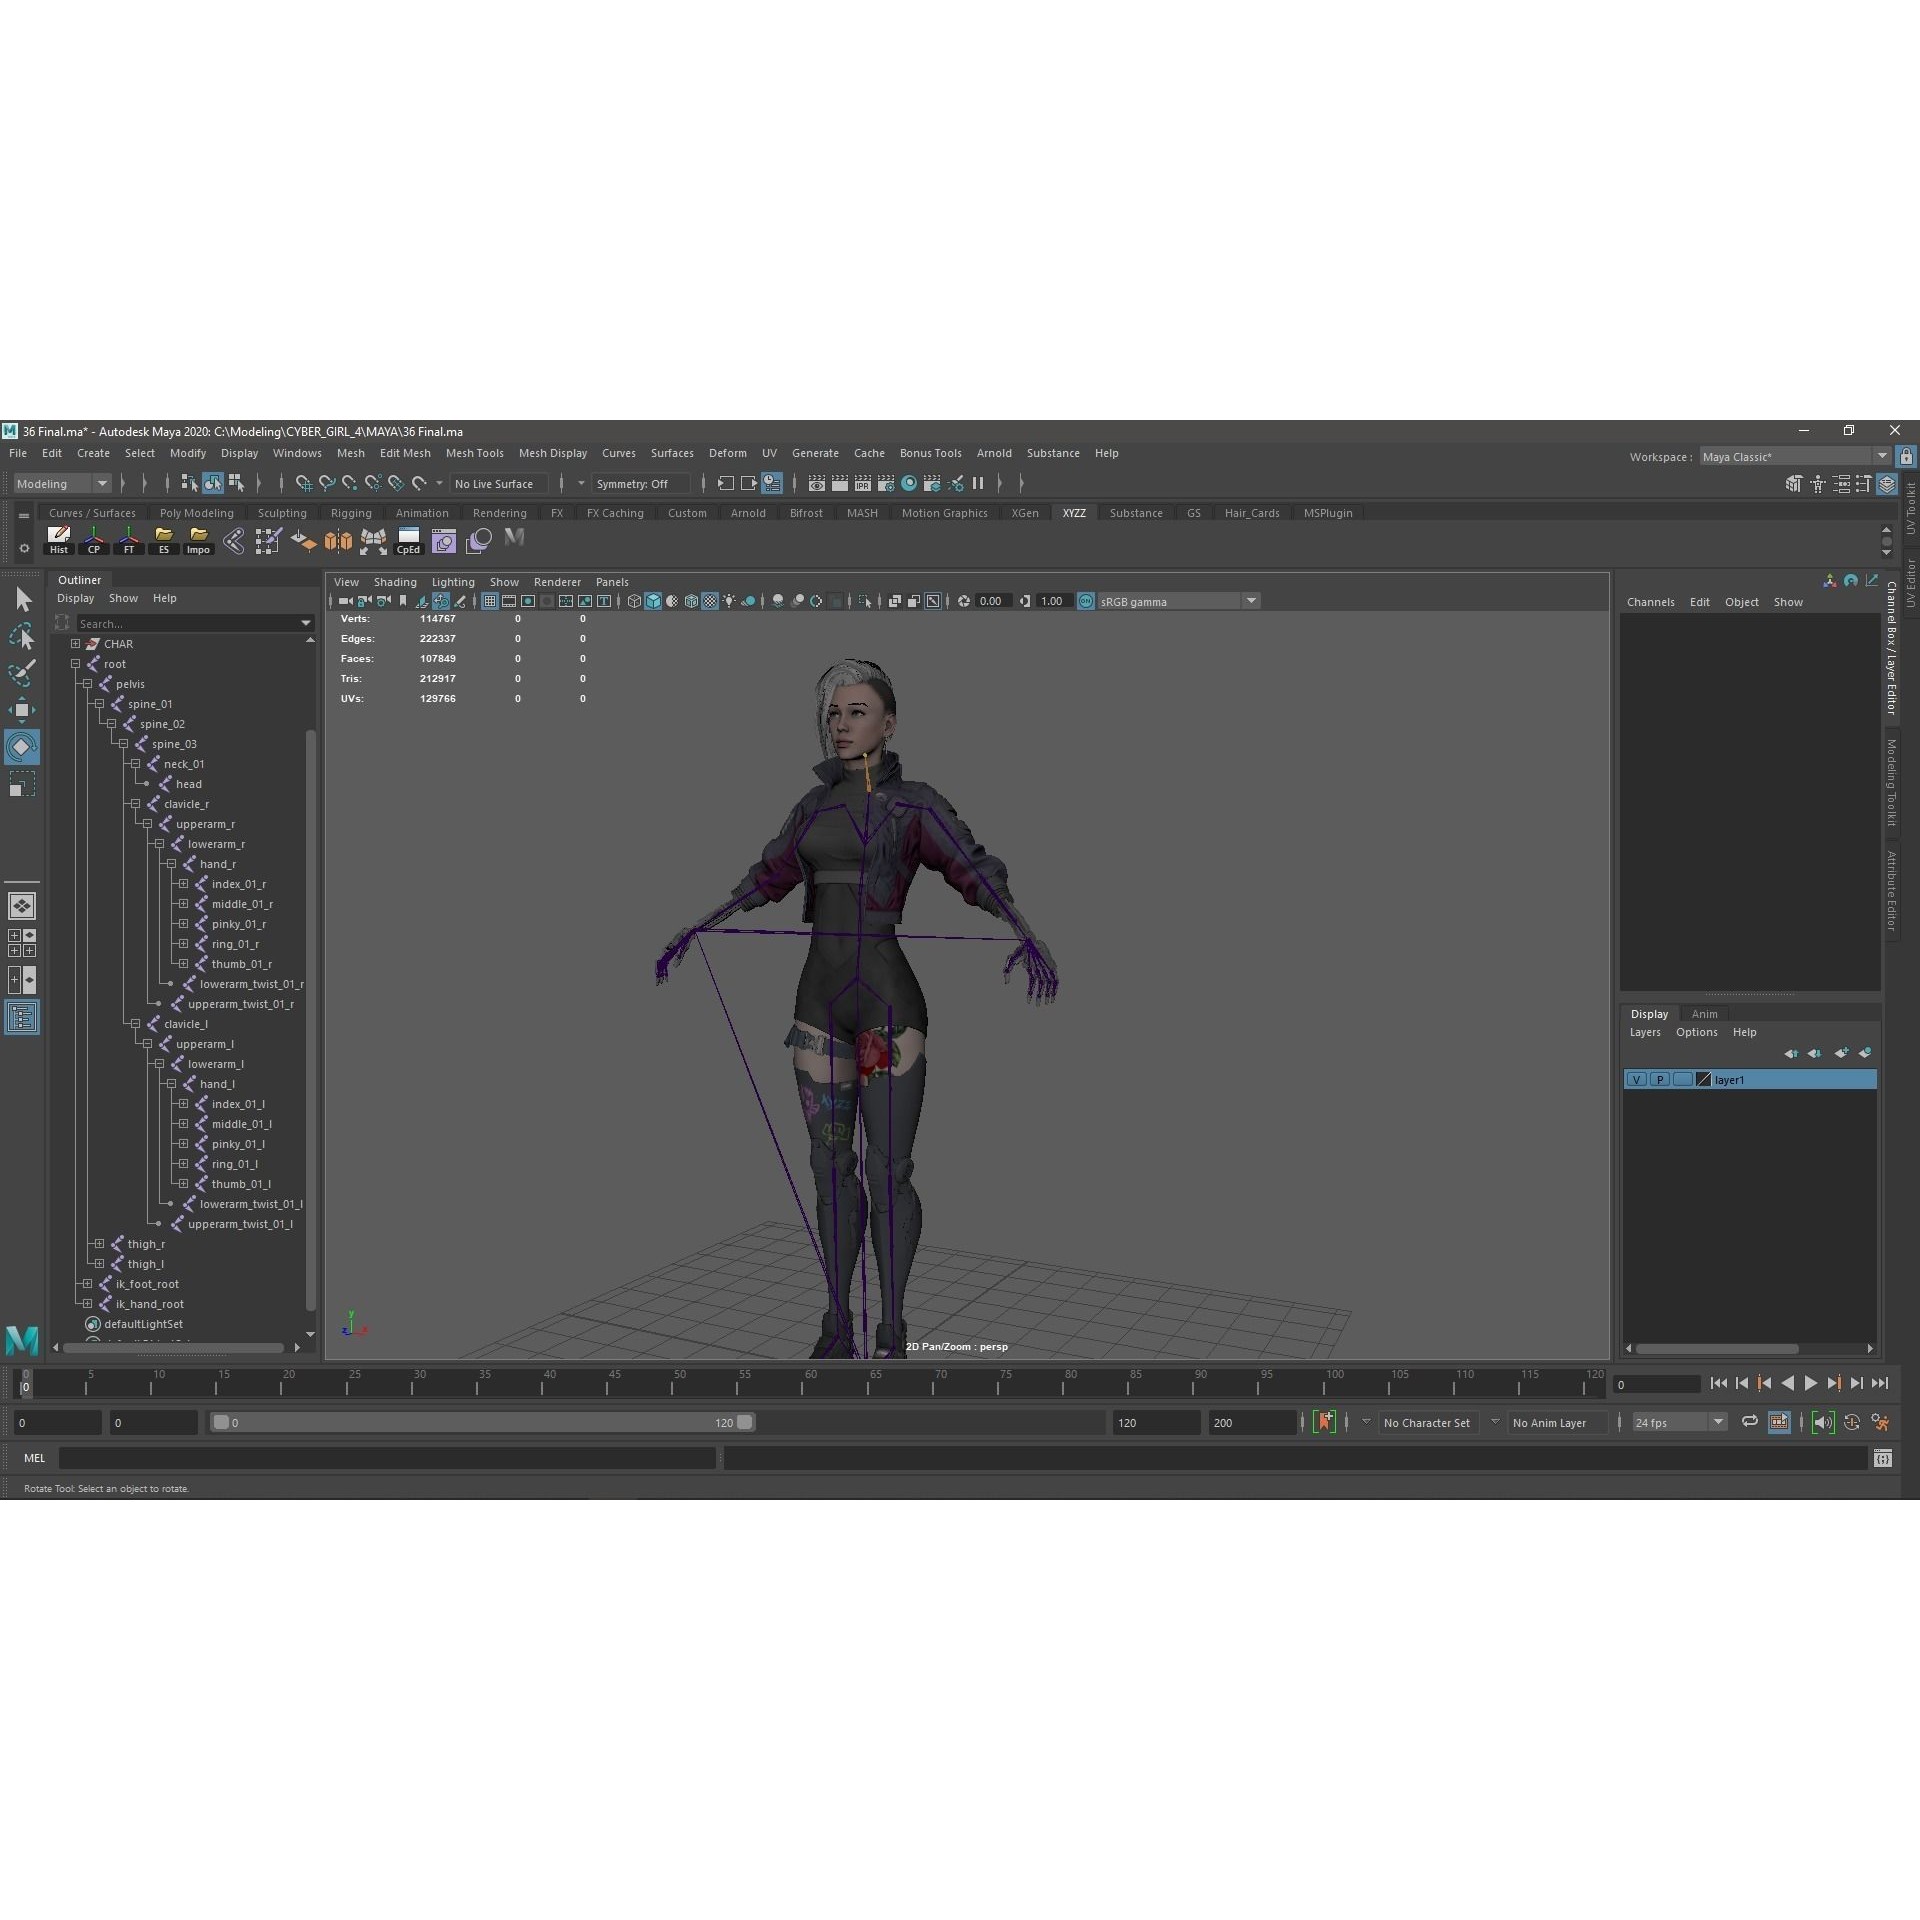
Task: Toggle the P playback checkbox on layer1
Action: [1660, 1080]
